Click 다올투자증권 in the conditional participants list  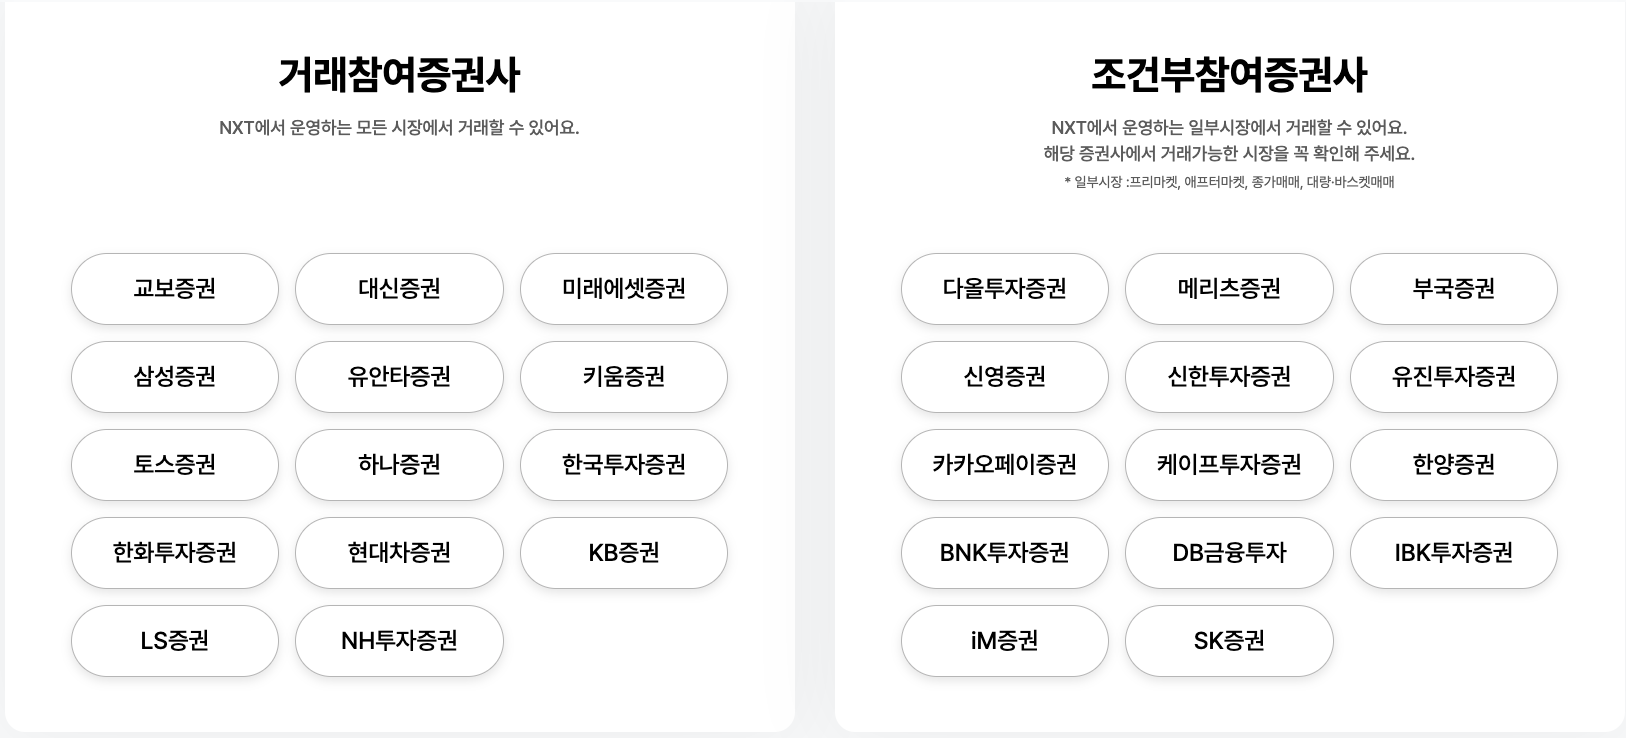(1004, 289)
